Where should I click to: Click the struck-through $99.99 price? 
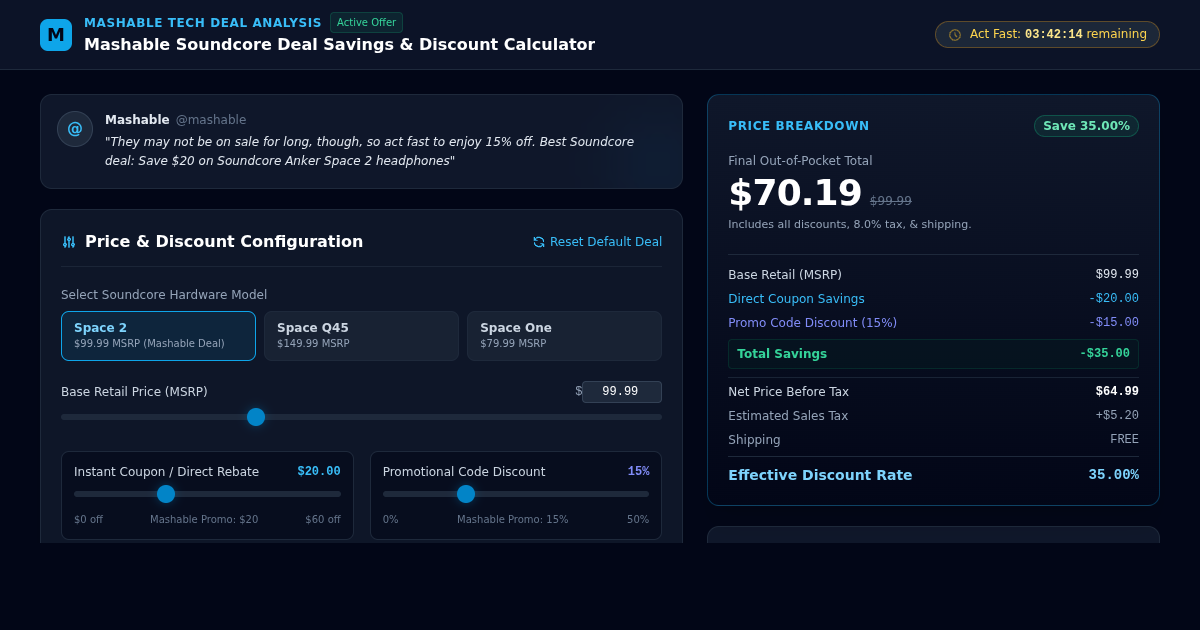[x=891, y=201]
